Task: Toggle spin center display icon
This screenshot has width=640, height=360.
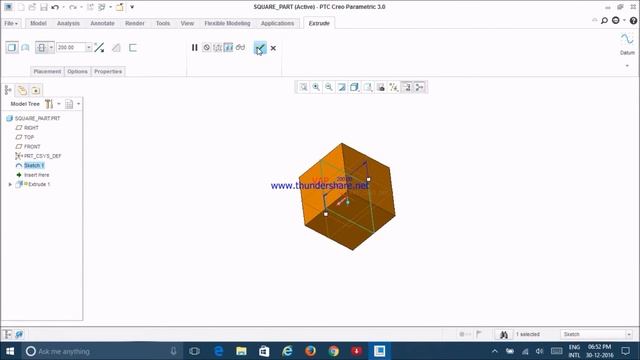Action: point(420,87)
